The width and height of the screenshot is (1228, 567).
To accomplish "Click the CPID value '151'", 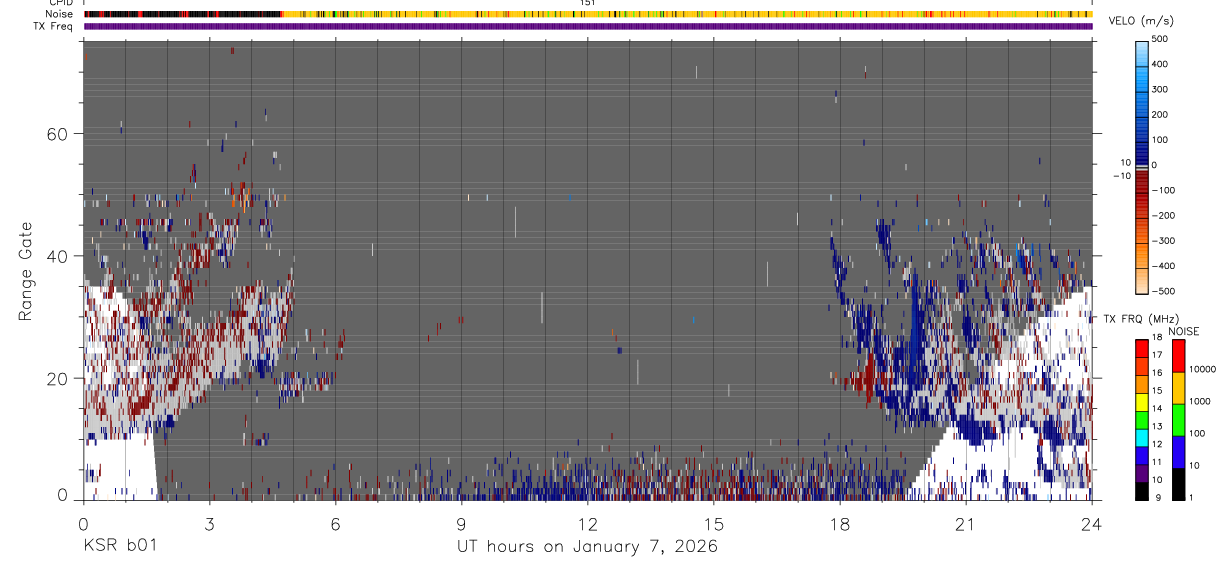I will click(588, 4).
